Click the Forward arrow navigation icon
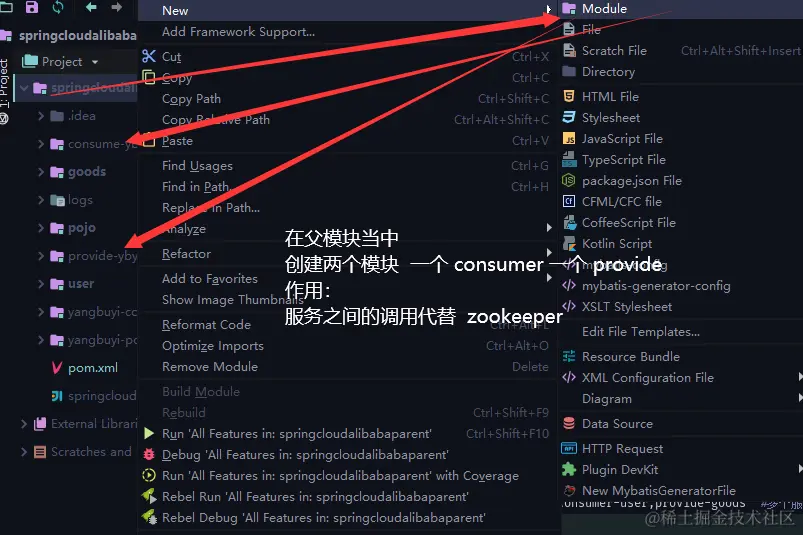The width and height of the screenshot is (803, 535). pos(117,7)
